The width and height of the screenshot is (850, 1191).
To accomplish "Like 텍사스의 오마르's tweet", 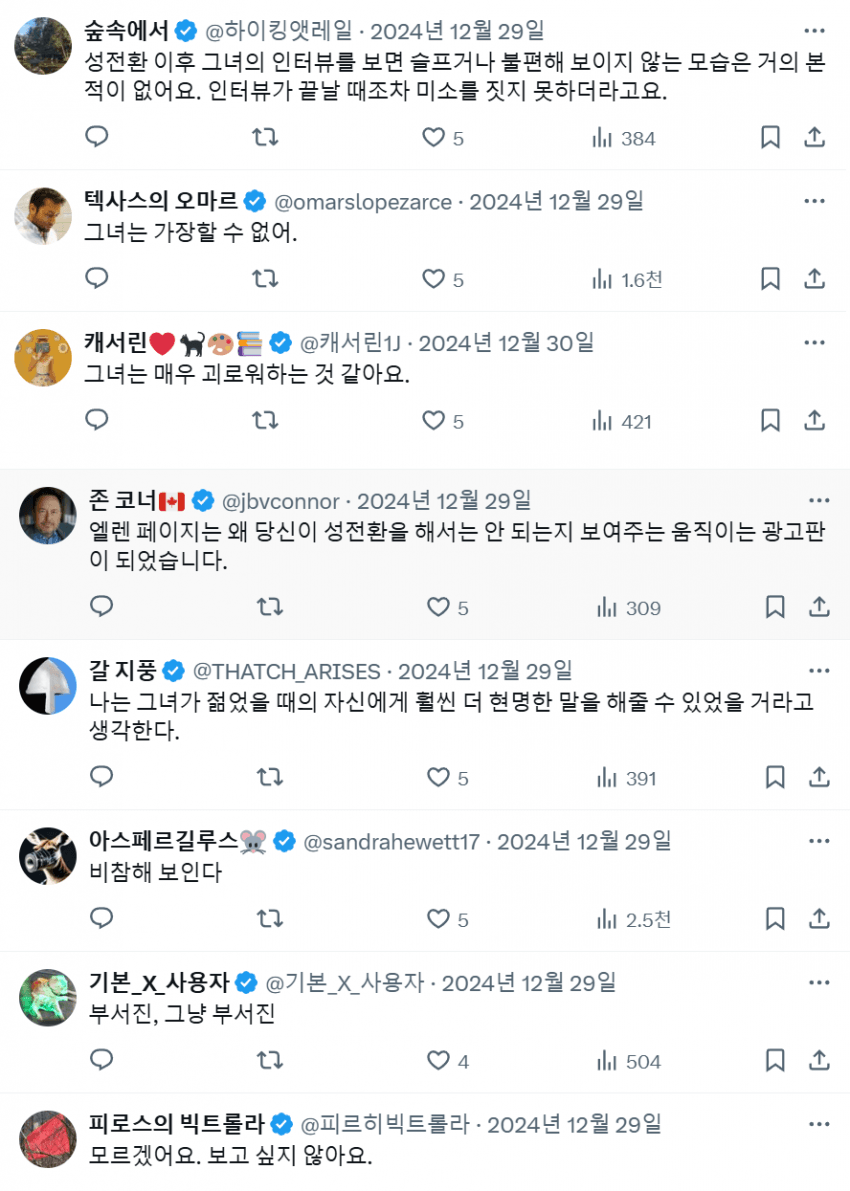I will click(x=433, y=278).
